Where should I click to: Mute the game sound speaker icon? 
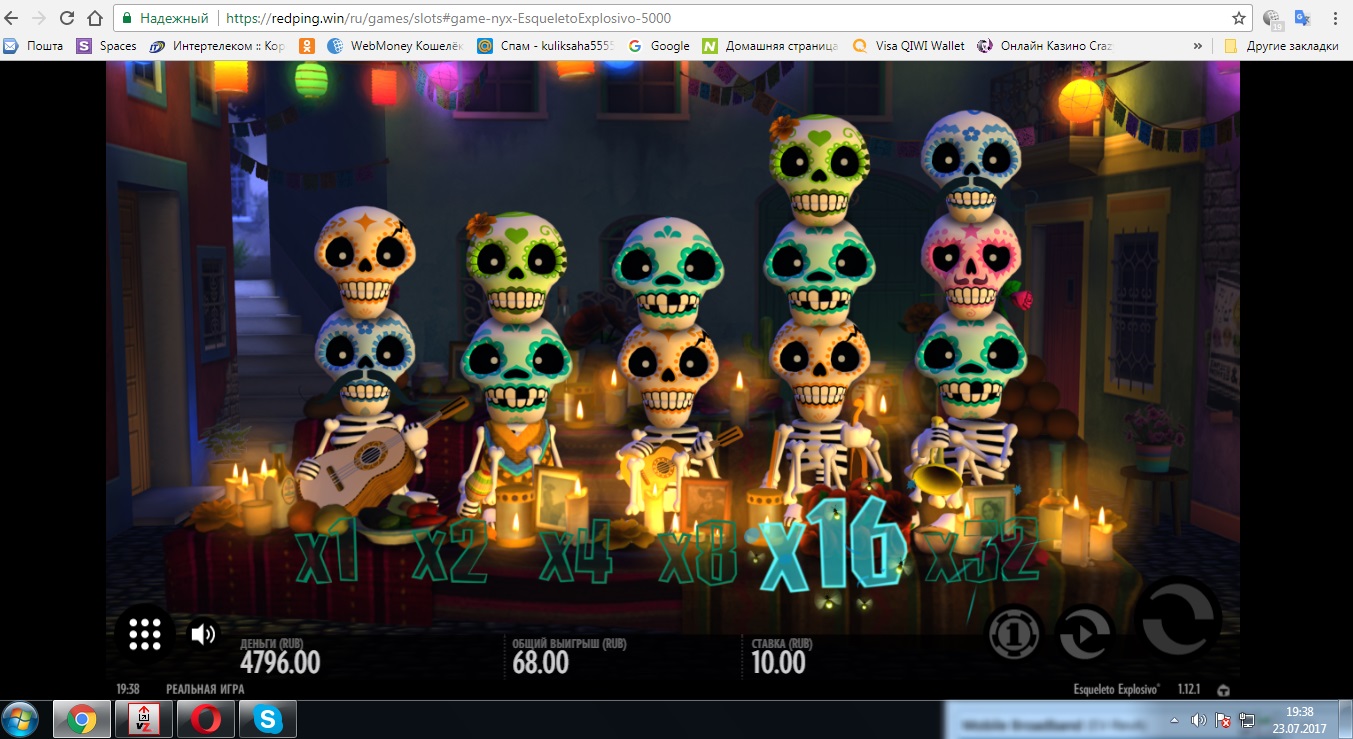pos(203,634)
